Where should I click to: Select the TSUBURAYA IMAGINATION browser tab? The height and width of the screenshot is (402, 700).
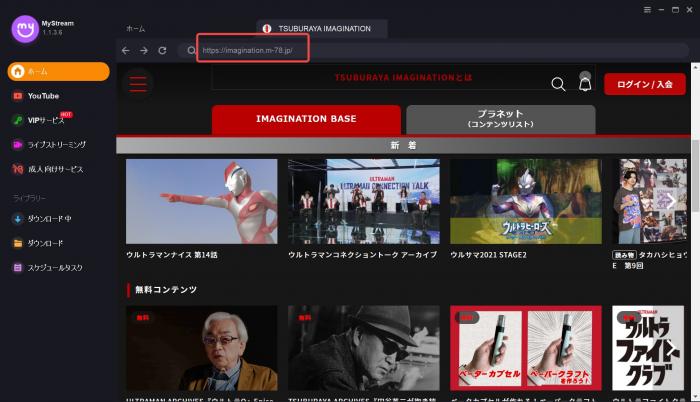(x=321, y=29)
